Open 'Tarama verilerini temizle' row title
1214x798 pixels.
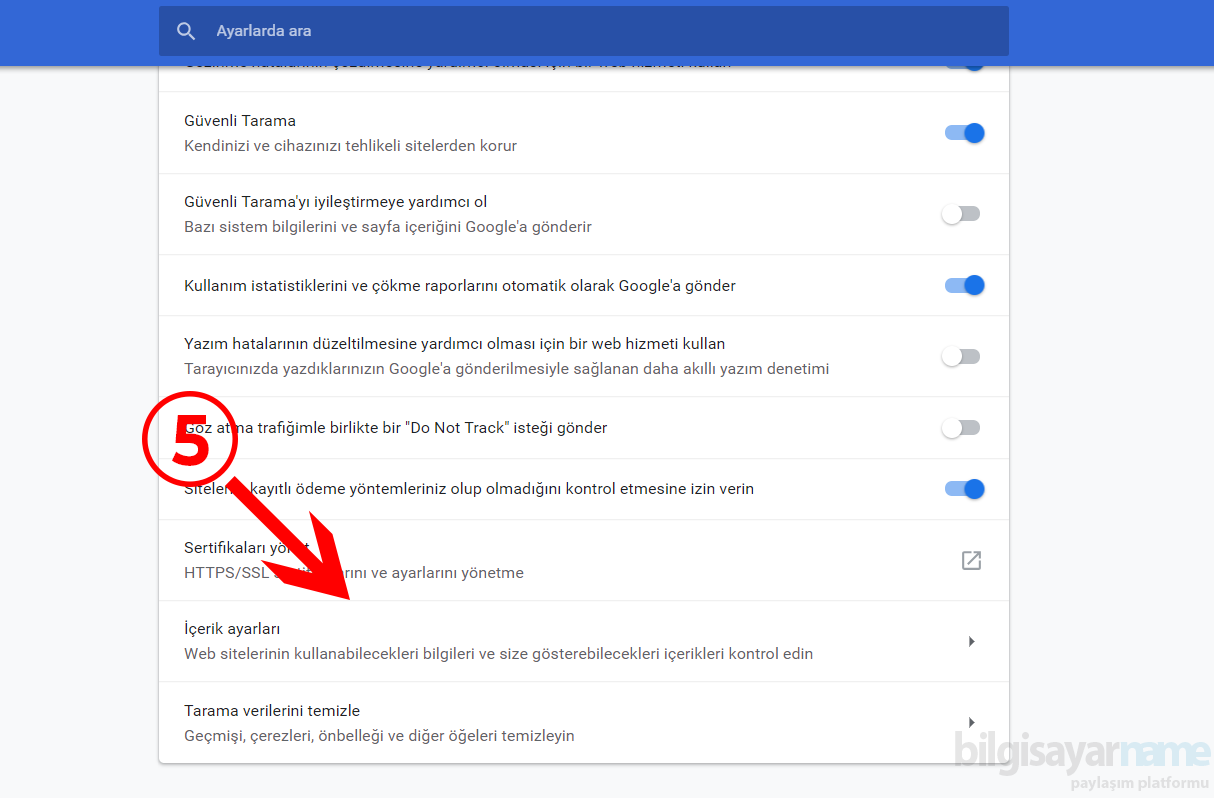272,711
